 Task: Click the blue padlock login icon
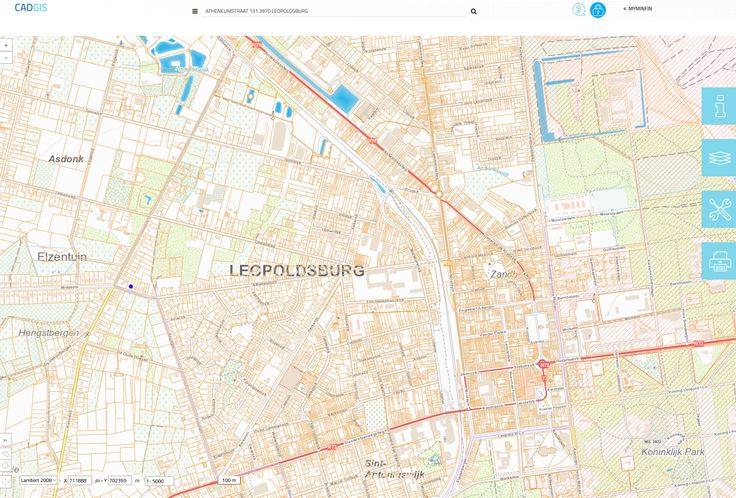coord(598,10)
